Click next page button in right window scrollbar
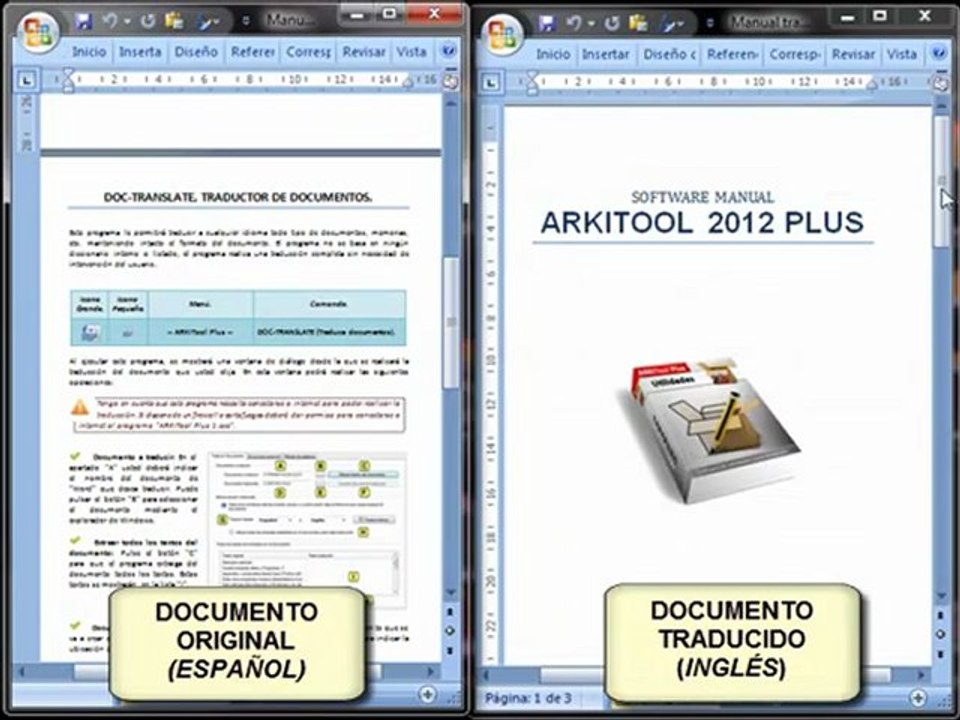960x720 pixels. pyautogui.click(x=941, y=654)
